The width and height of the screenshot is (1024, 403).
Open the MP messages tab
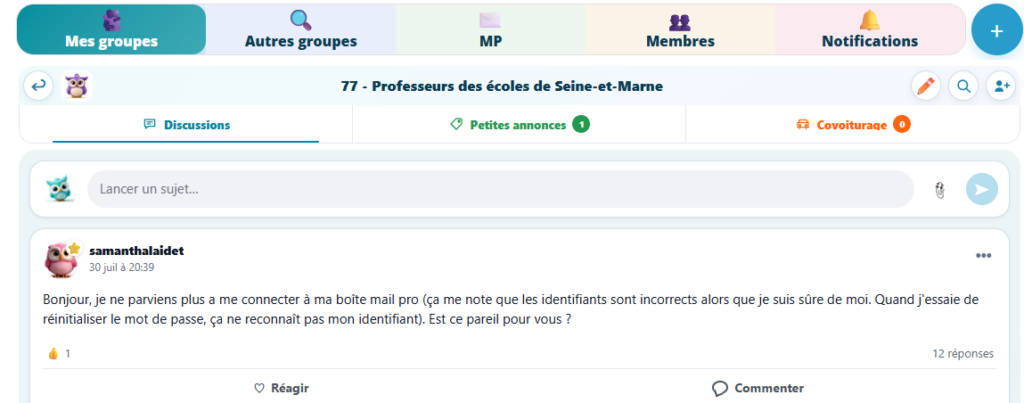(x=490, y=30)
